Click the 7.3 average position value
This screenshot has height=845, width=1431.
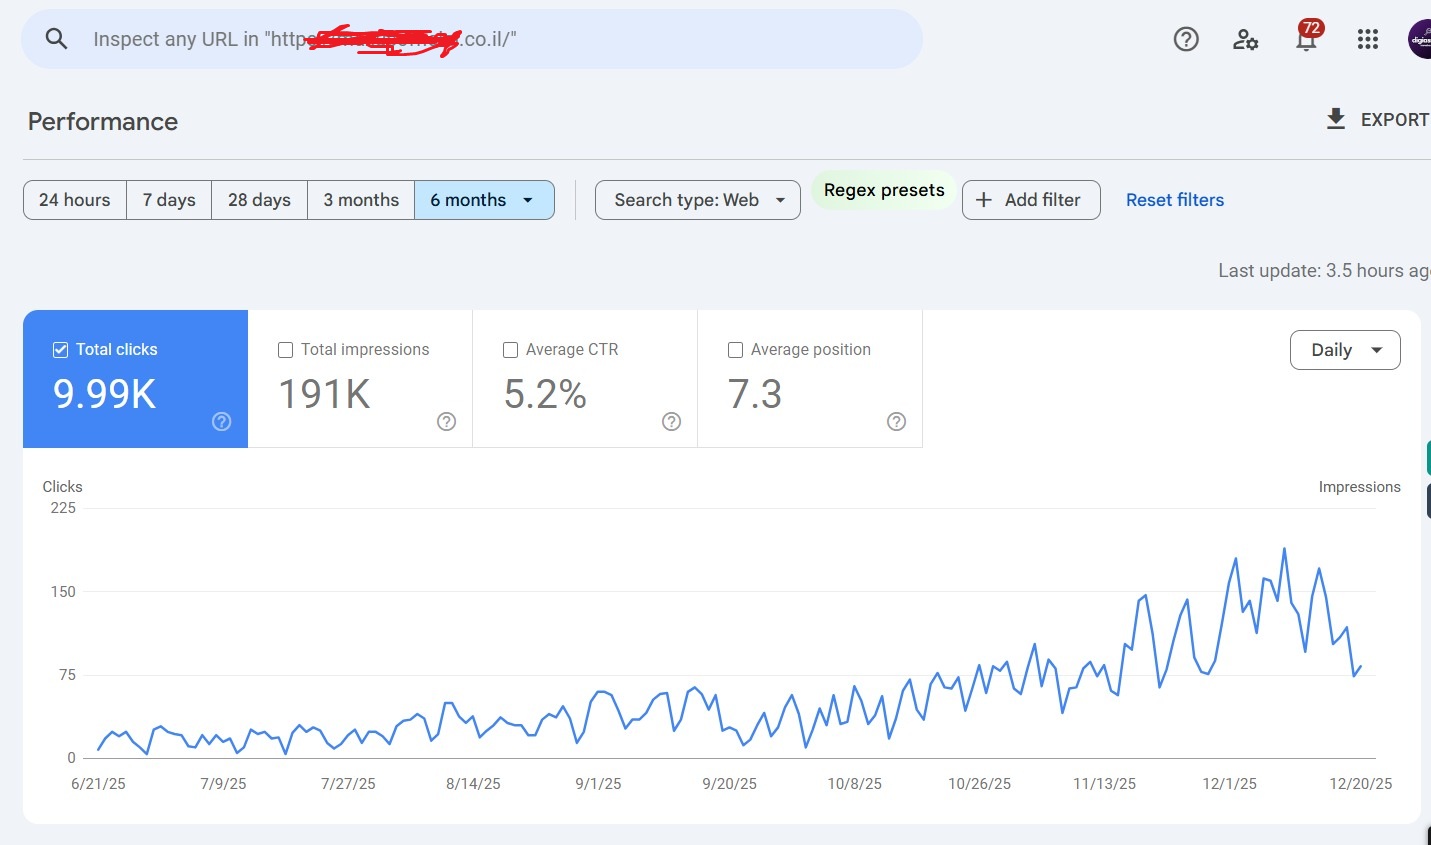755,394
